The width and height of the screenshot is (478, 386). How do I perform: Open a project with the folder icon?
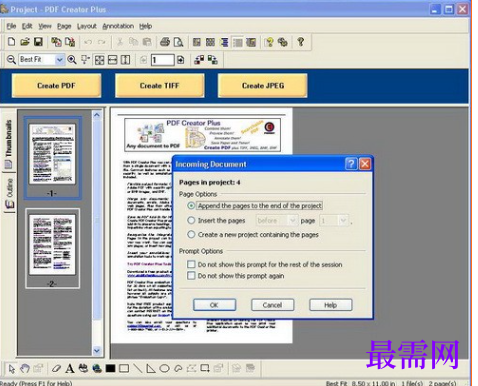[25, 42]
